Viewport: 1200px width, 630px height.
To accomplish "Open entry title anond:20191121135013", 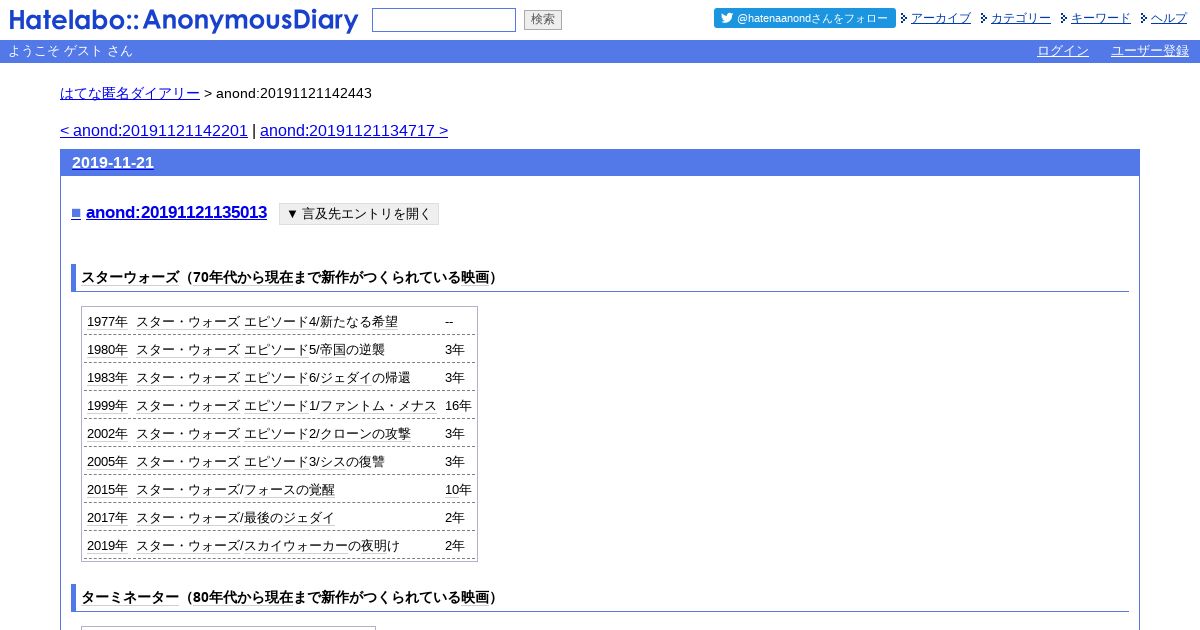I will pyautogui.click(x=177, y=212).
